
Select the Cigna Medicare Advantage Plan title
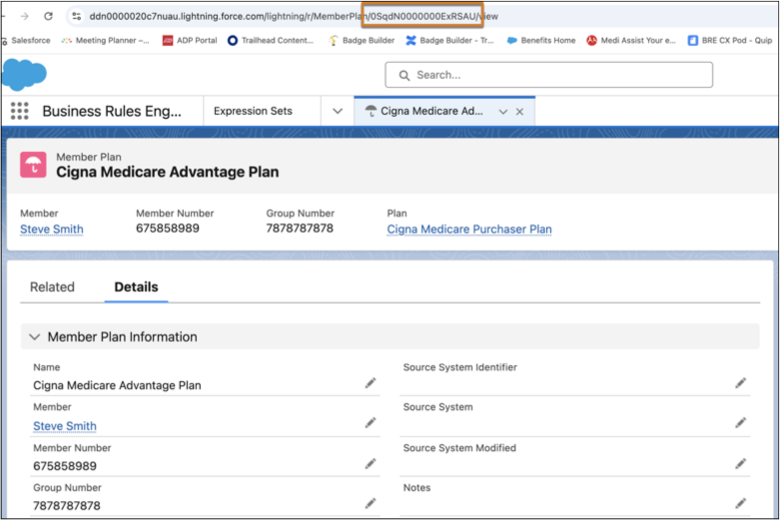click(167, 172)
